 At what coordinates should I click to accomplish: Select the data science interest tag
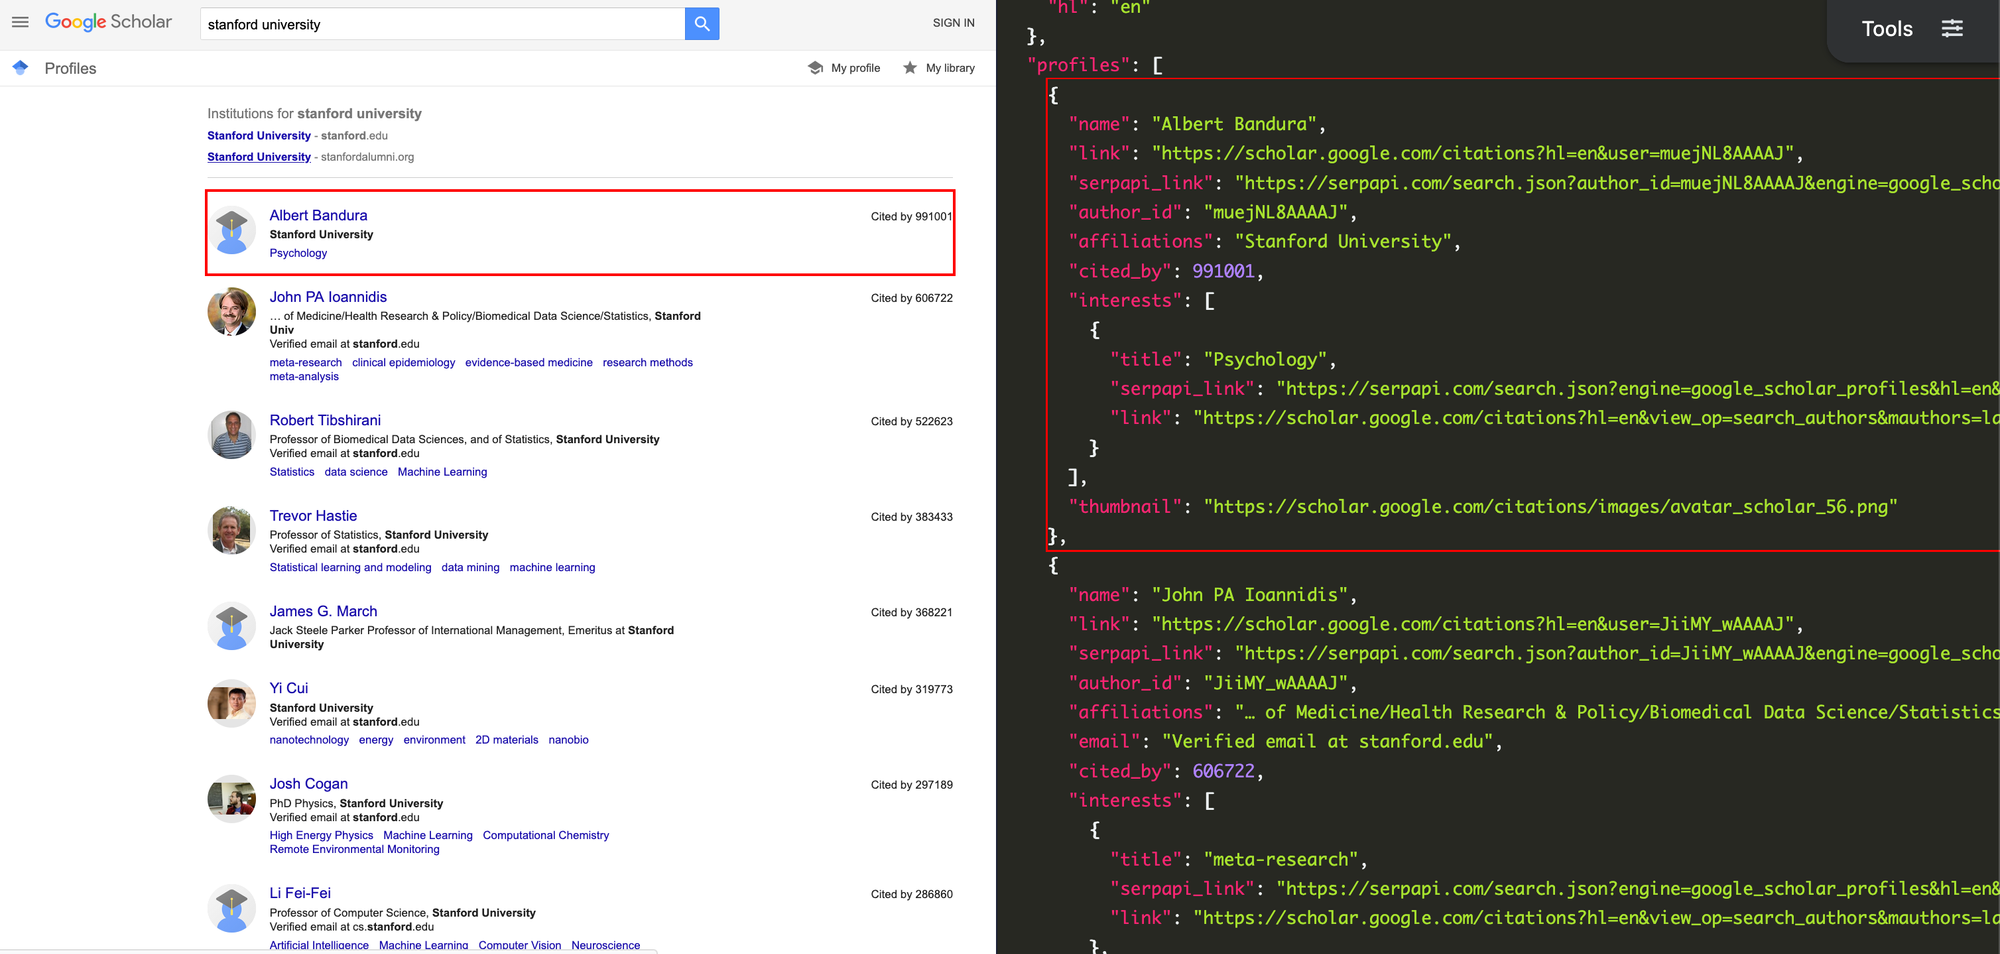[356, 472]
